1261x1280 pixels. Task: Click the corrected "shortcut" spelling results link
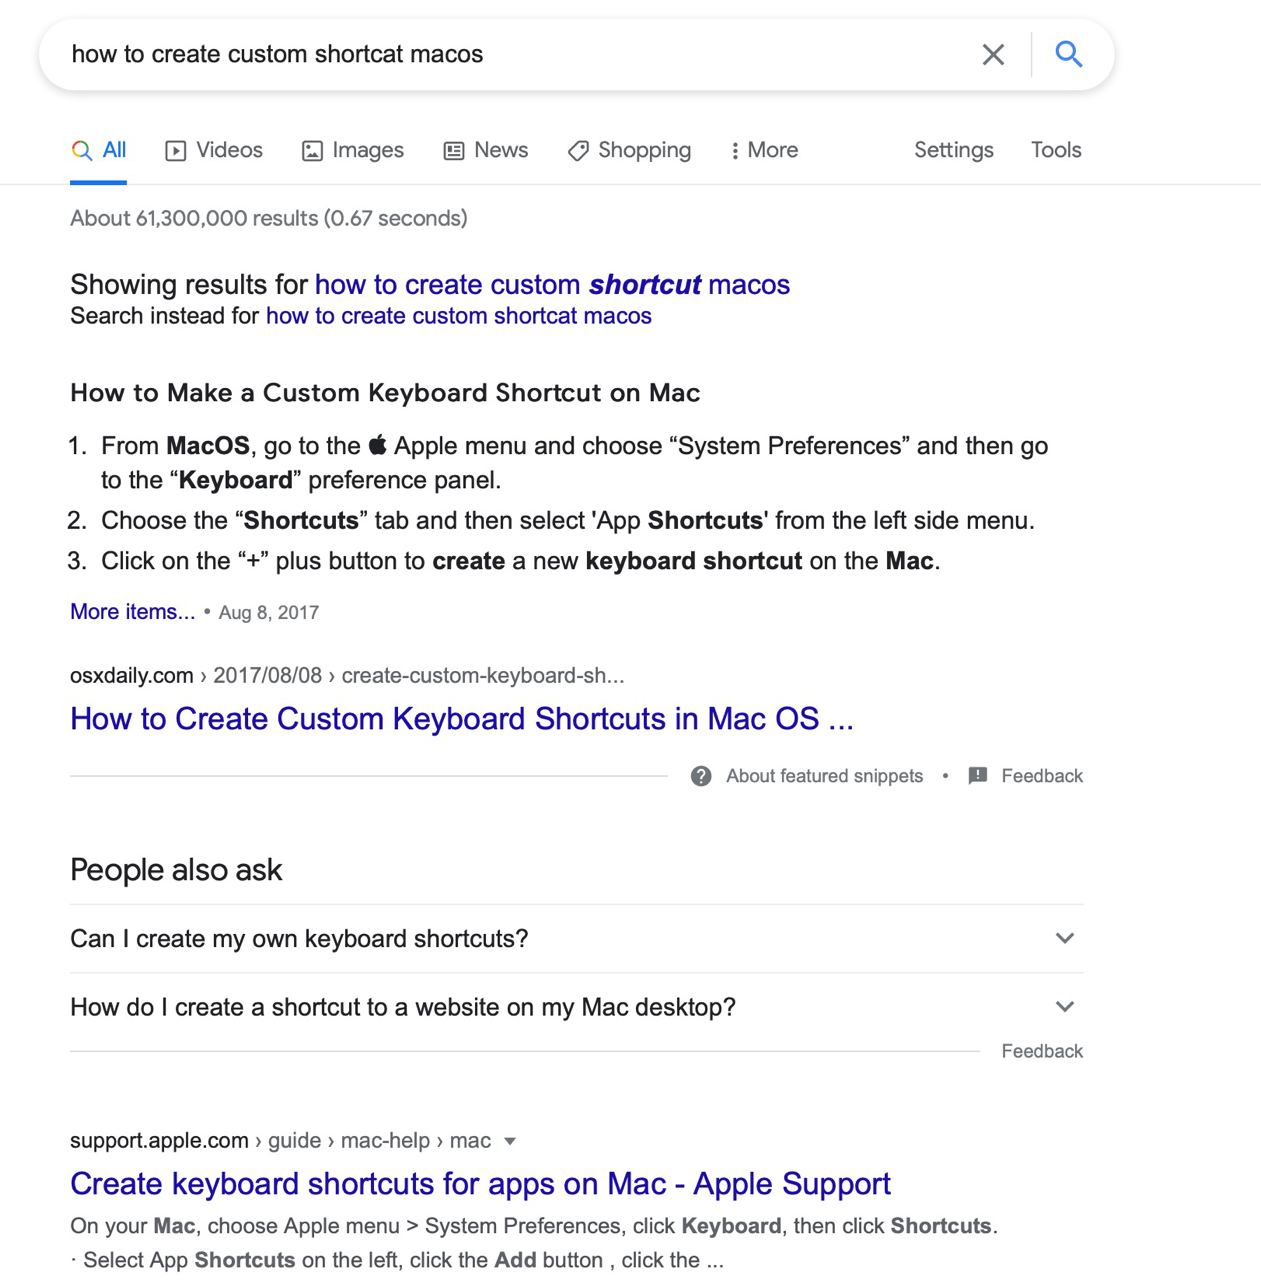pos(552,285)
